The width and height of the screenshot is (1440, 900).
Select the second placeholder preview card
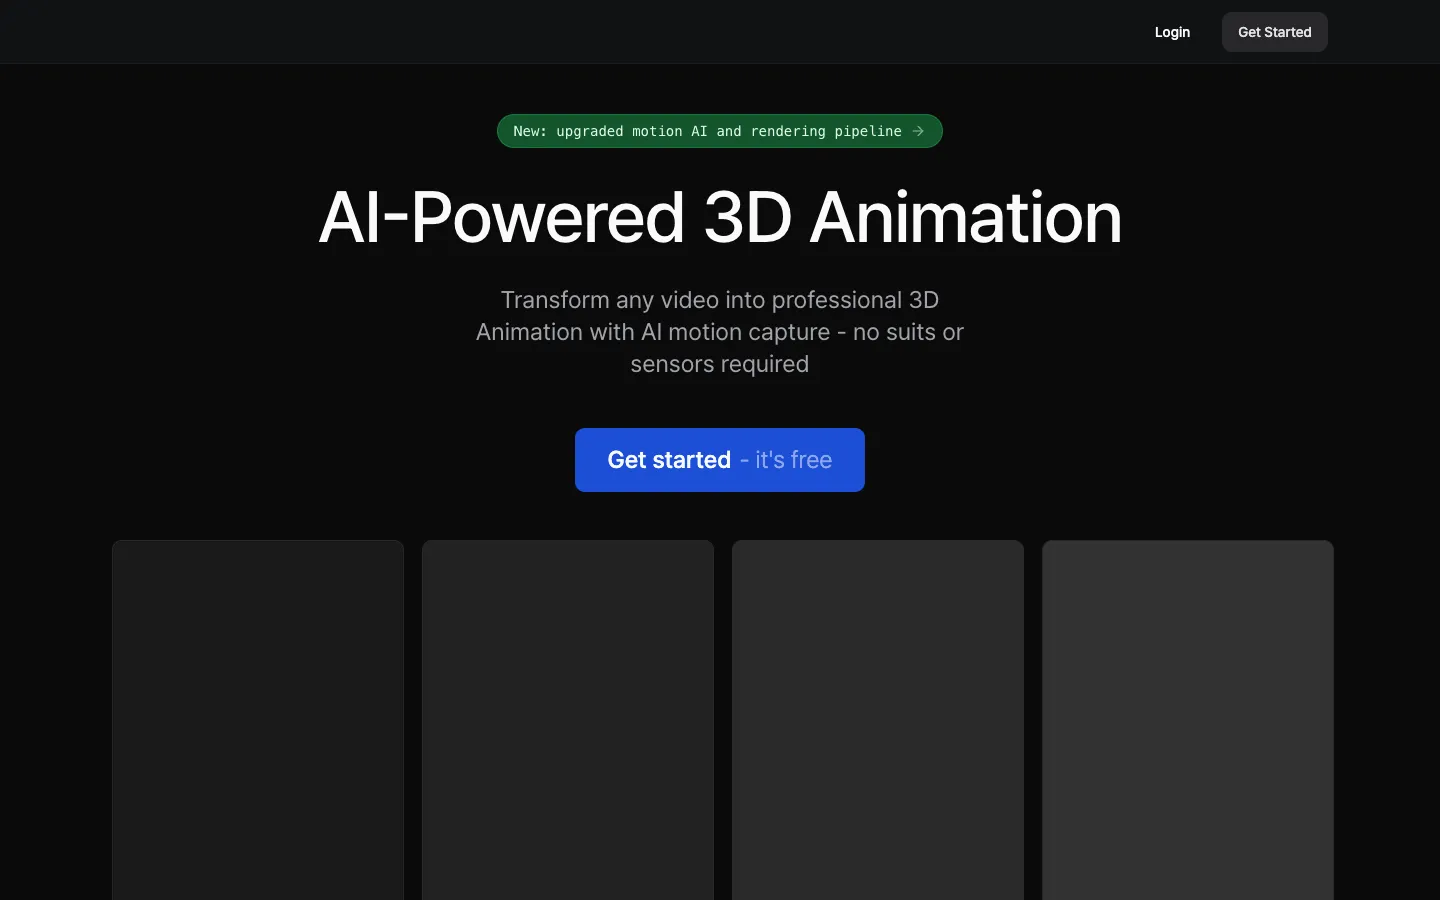(x=568, y=720)
